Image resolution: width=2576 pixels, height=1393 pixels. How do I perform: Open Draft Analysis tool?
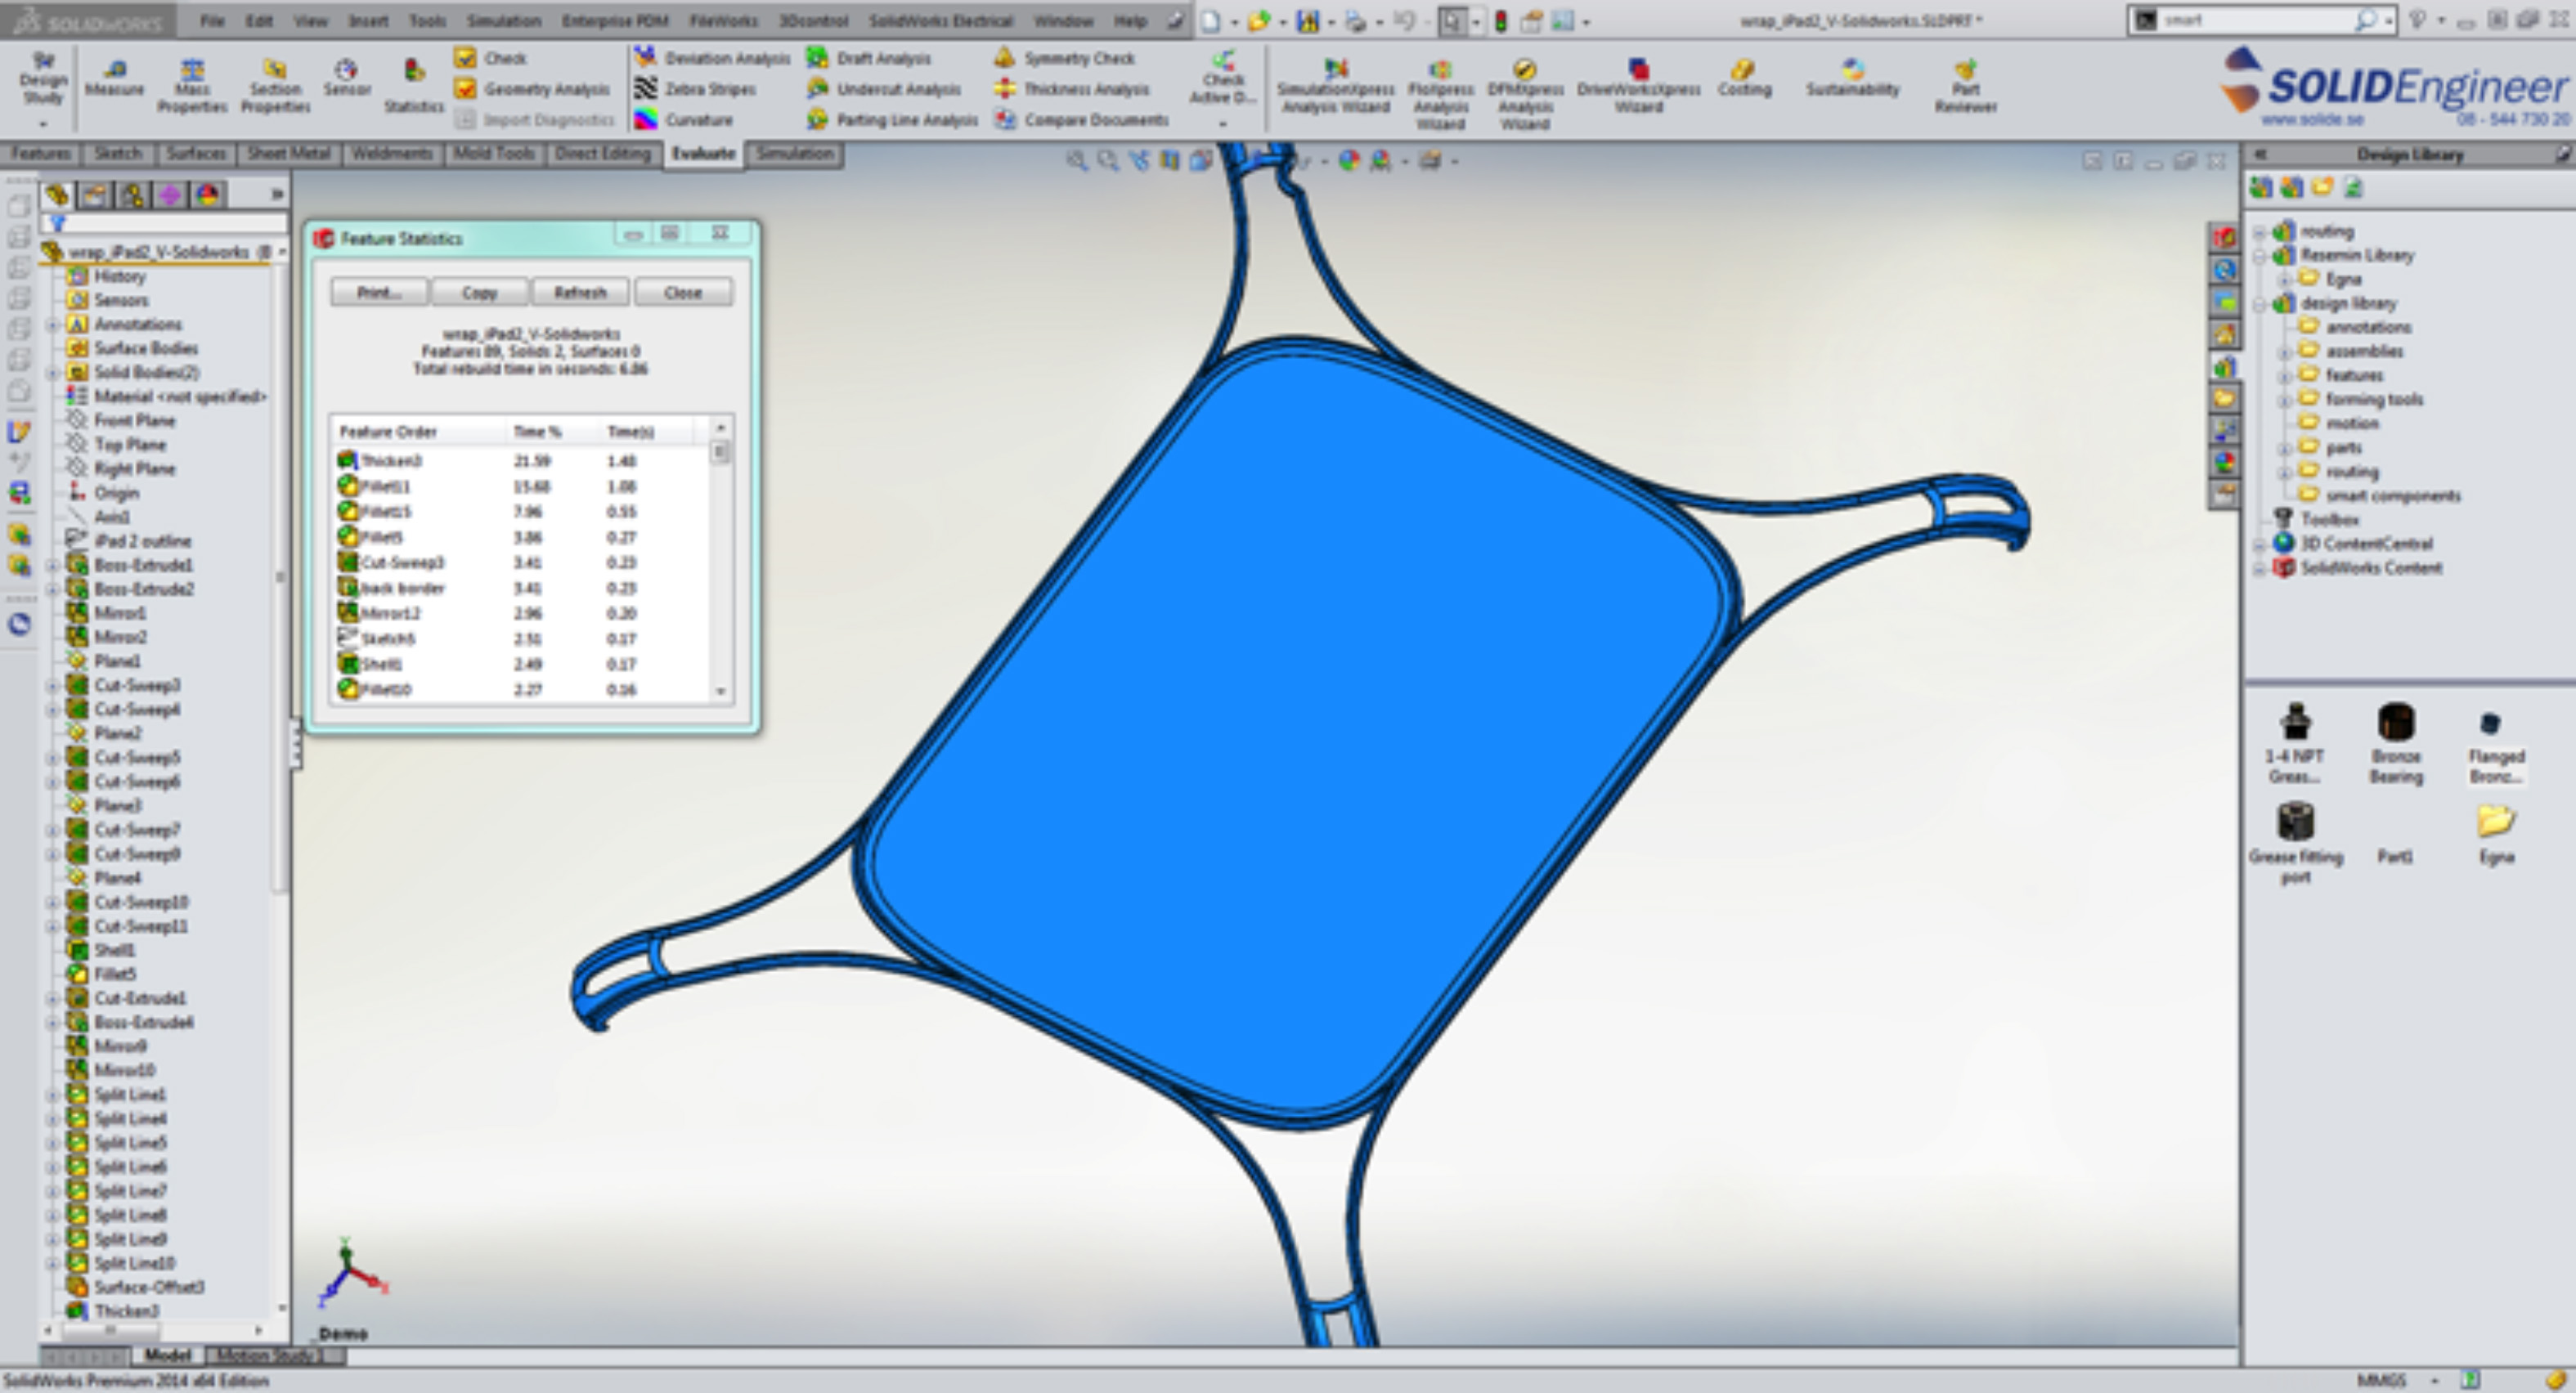[869, 58]
